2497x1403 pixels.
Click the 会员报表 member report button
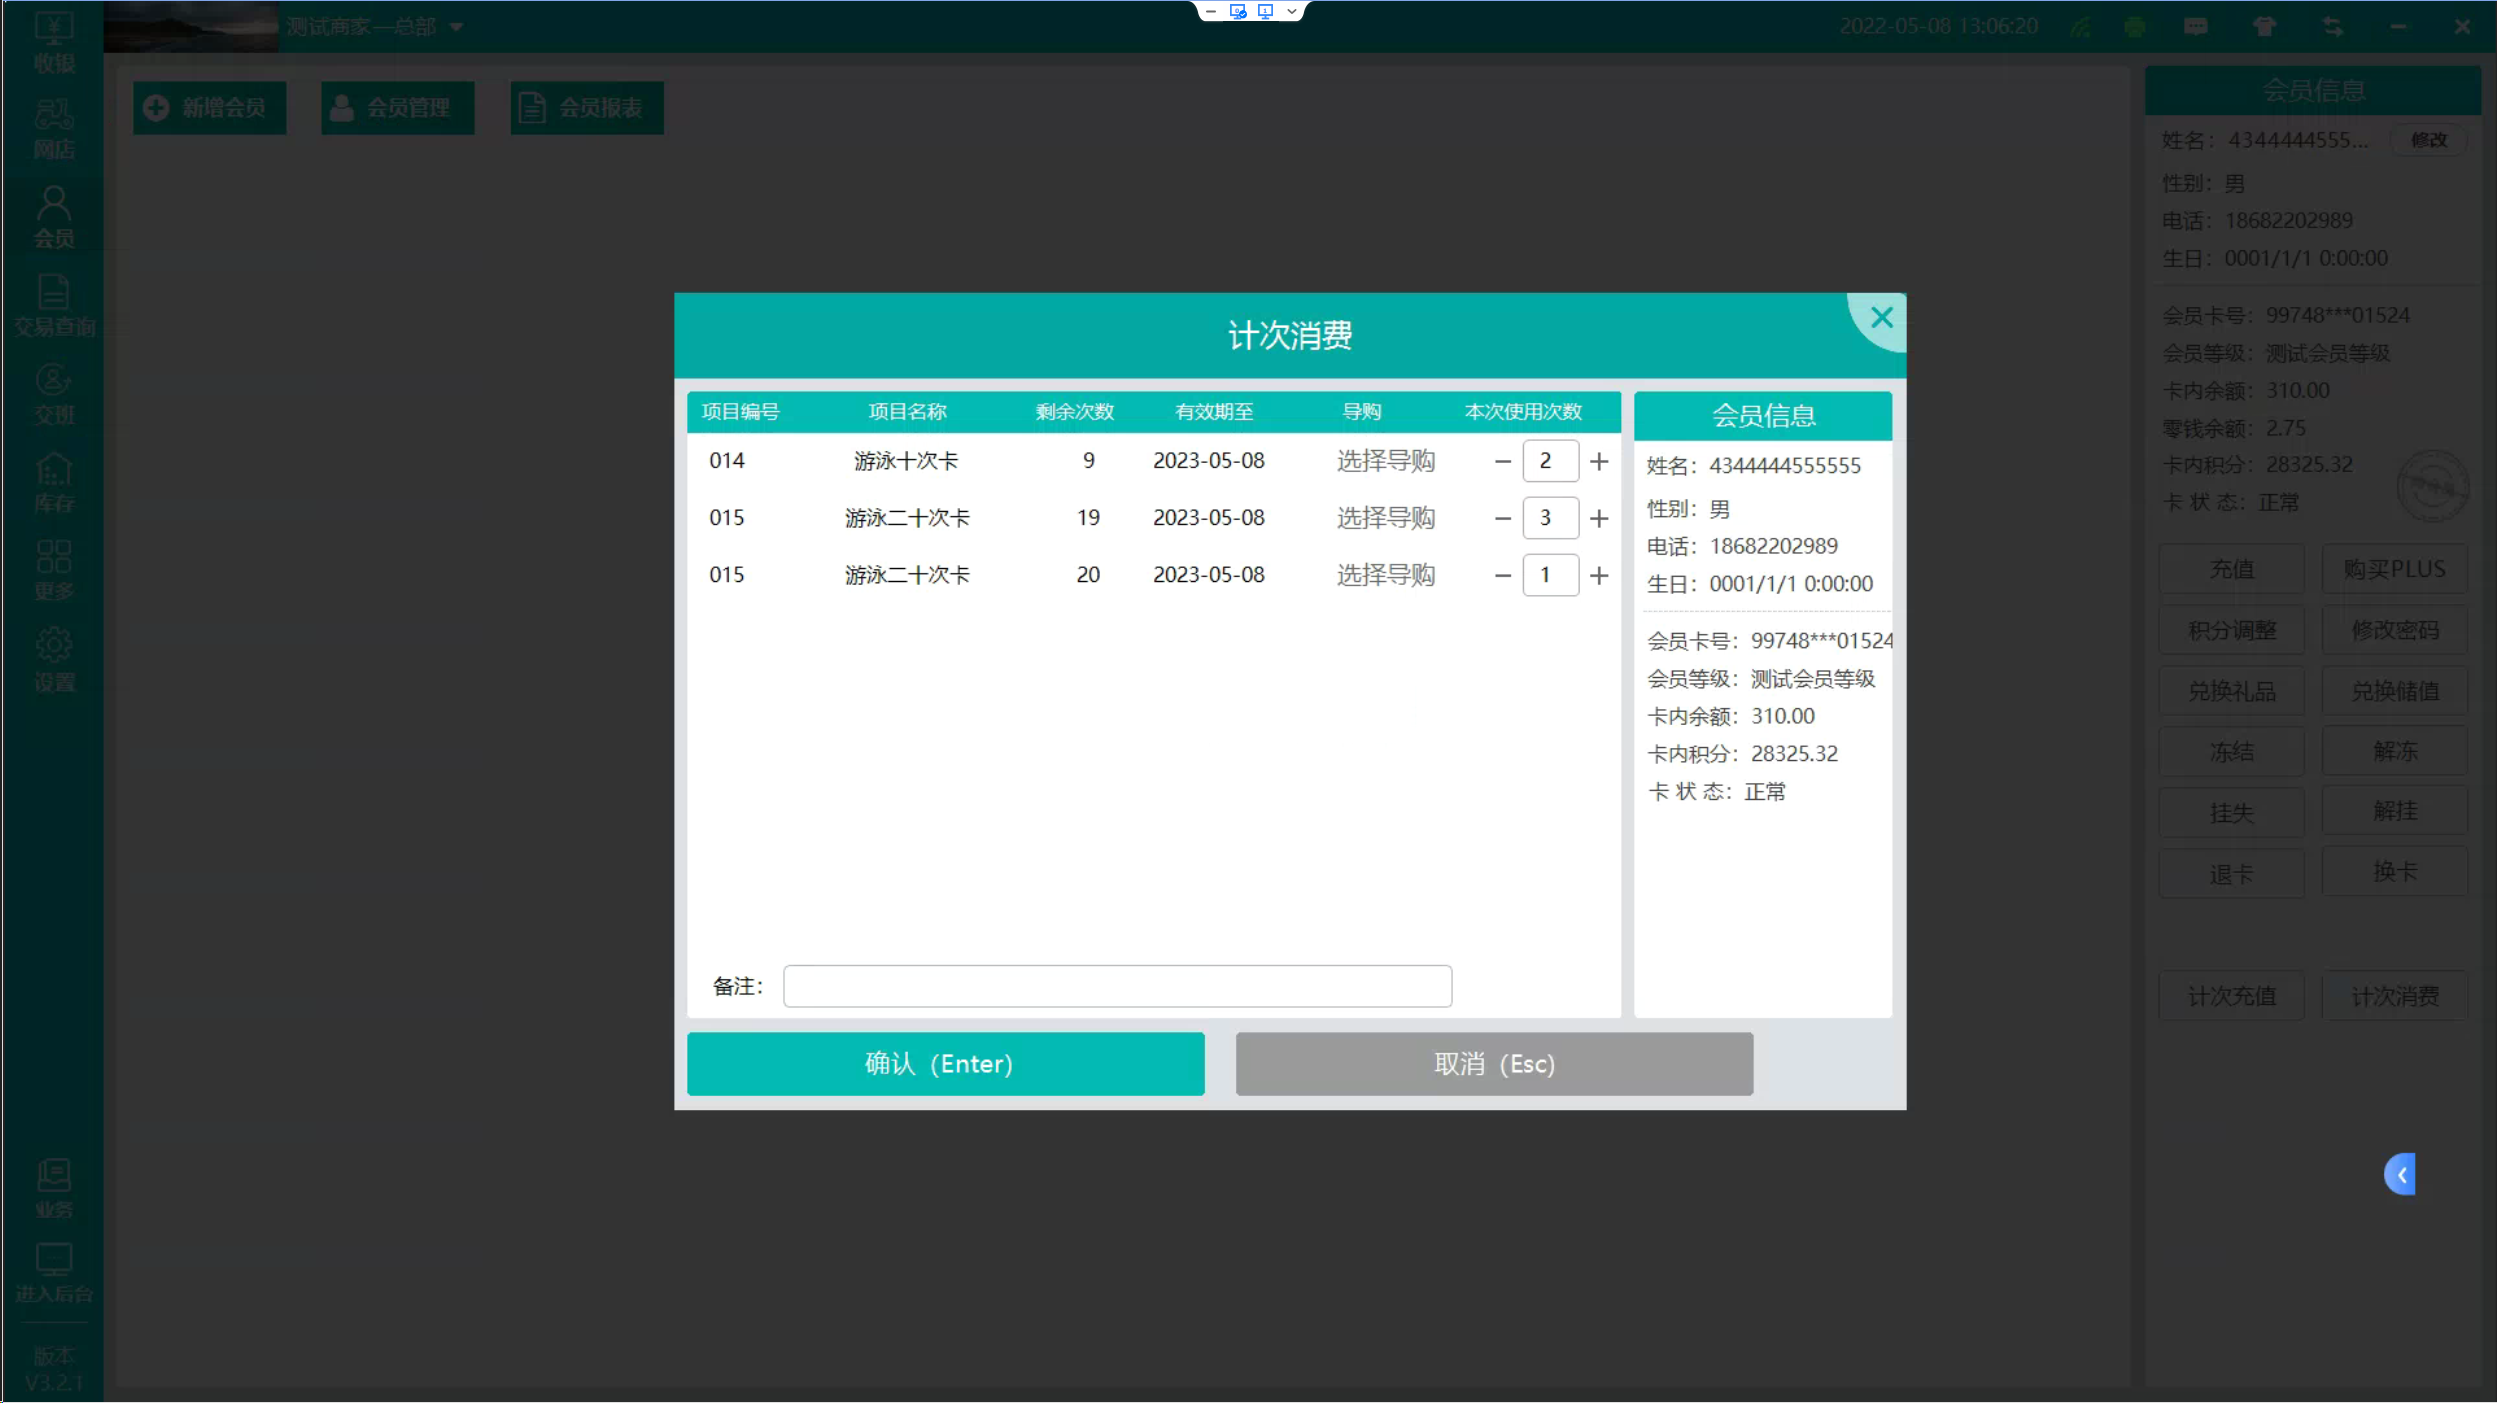pos(587,108)
